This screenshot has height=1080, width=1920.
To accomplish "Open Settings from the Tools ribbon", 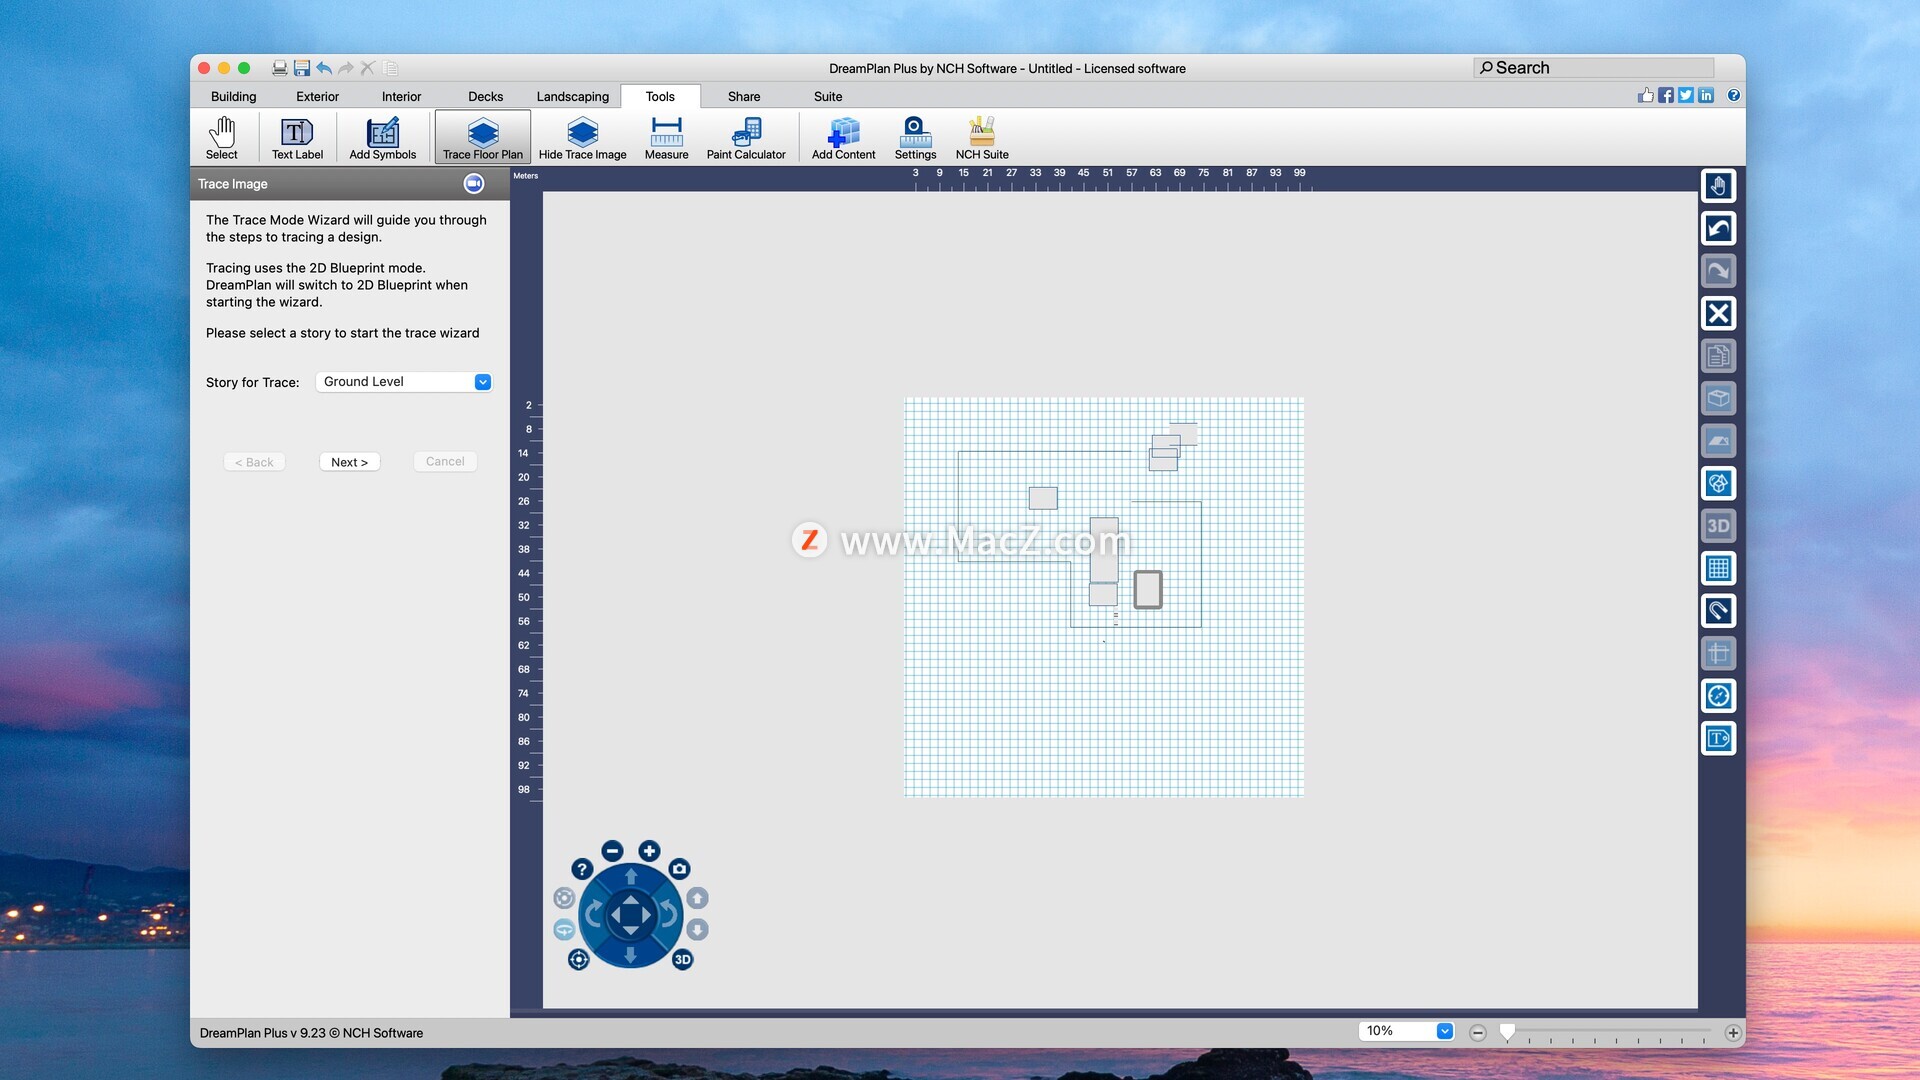I will (x=915, y=137).
